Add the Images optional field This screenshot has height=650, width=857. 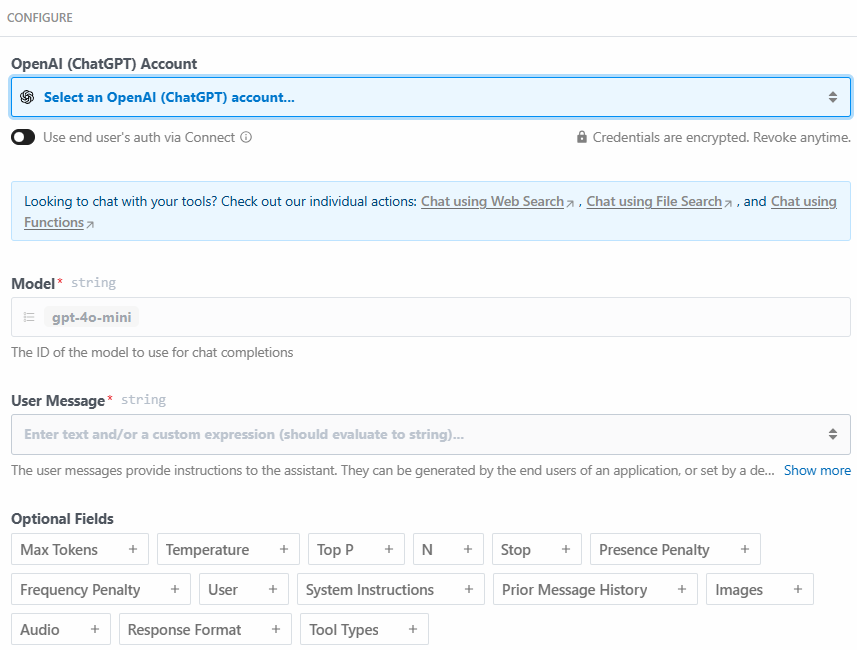760,589
